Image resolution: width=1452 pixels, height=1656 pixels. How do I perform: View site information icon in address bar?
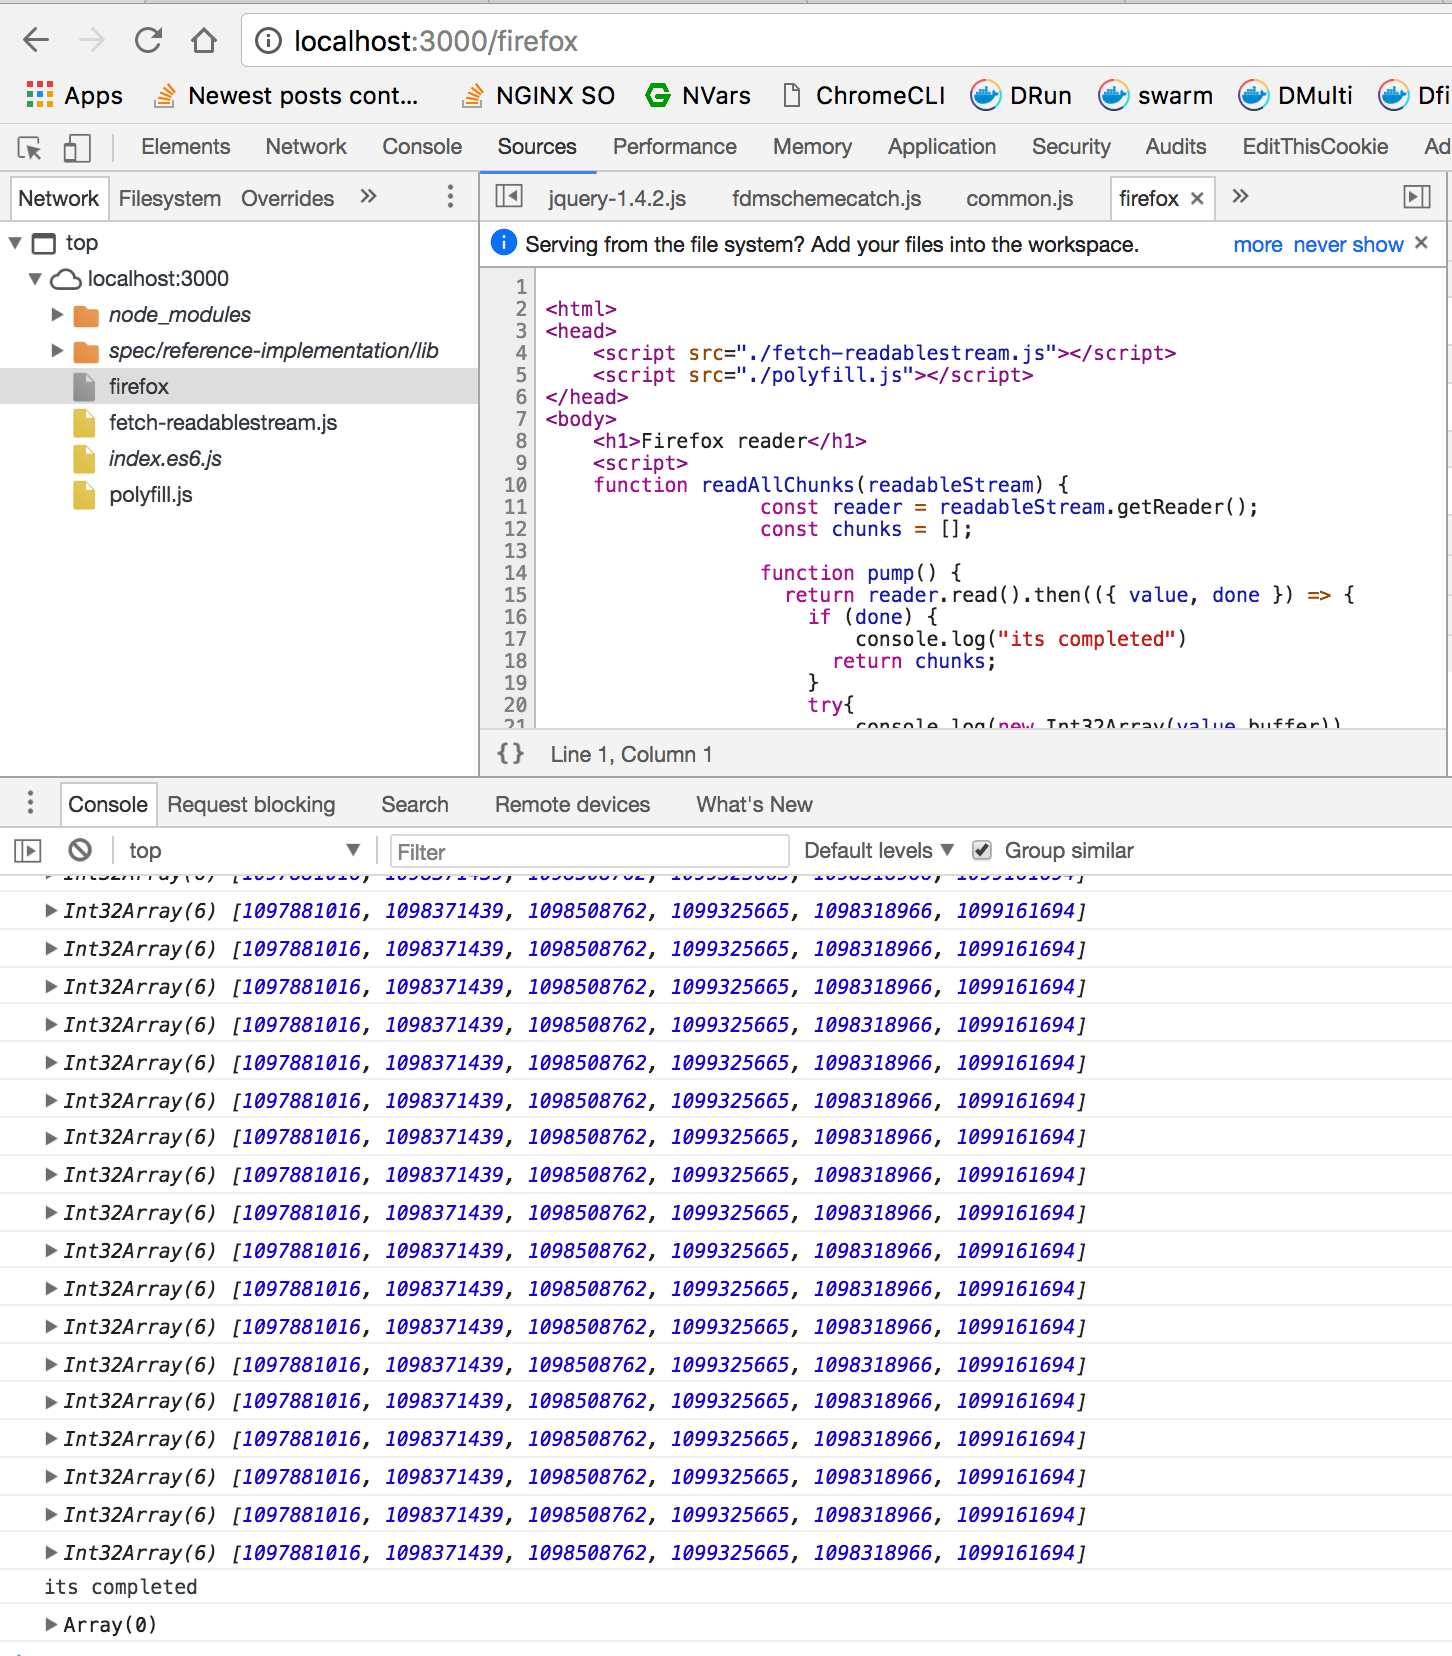pos(268,41)
